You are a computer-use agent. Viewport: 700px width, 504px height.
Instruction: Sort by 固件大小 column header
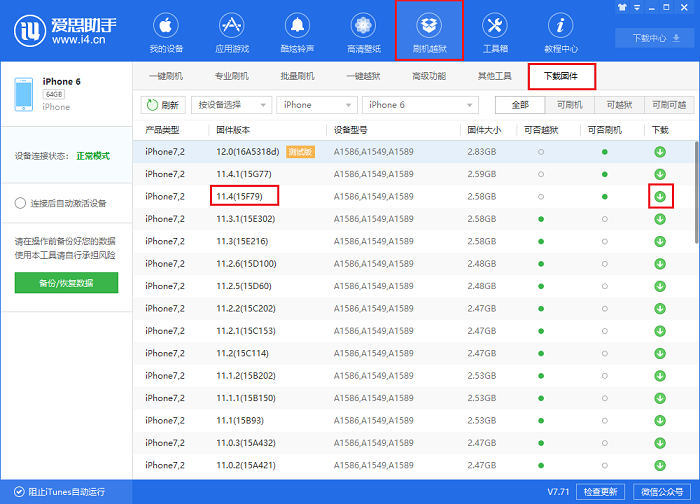484,130
